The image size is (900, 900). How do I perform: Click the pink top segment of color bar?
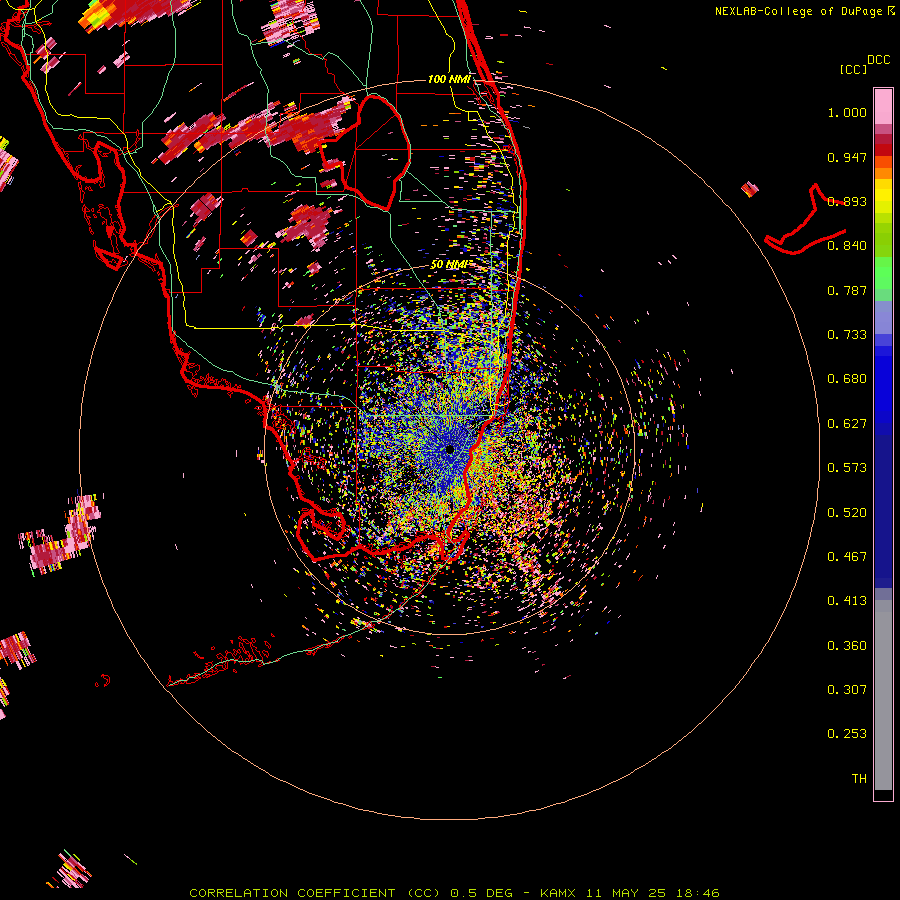coord(883,107)
